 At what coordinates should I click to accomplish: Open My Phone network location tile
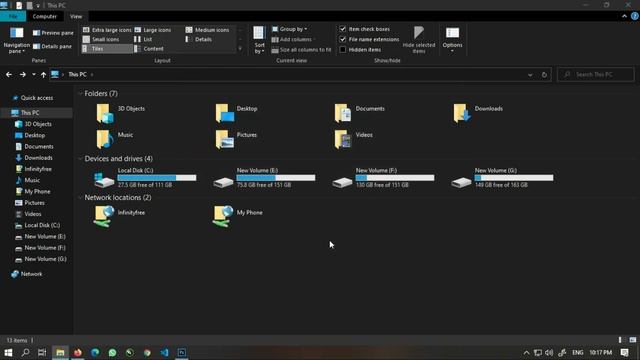coord(238,216)
